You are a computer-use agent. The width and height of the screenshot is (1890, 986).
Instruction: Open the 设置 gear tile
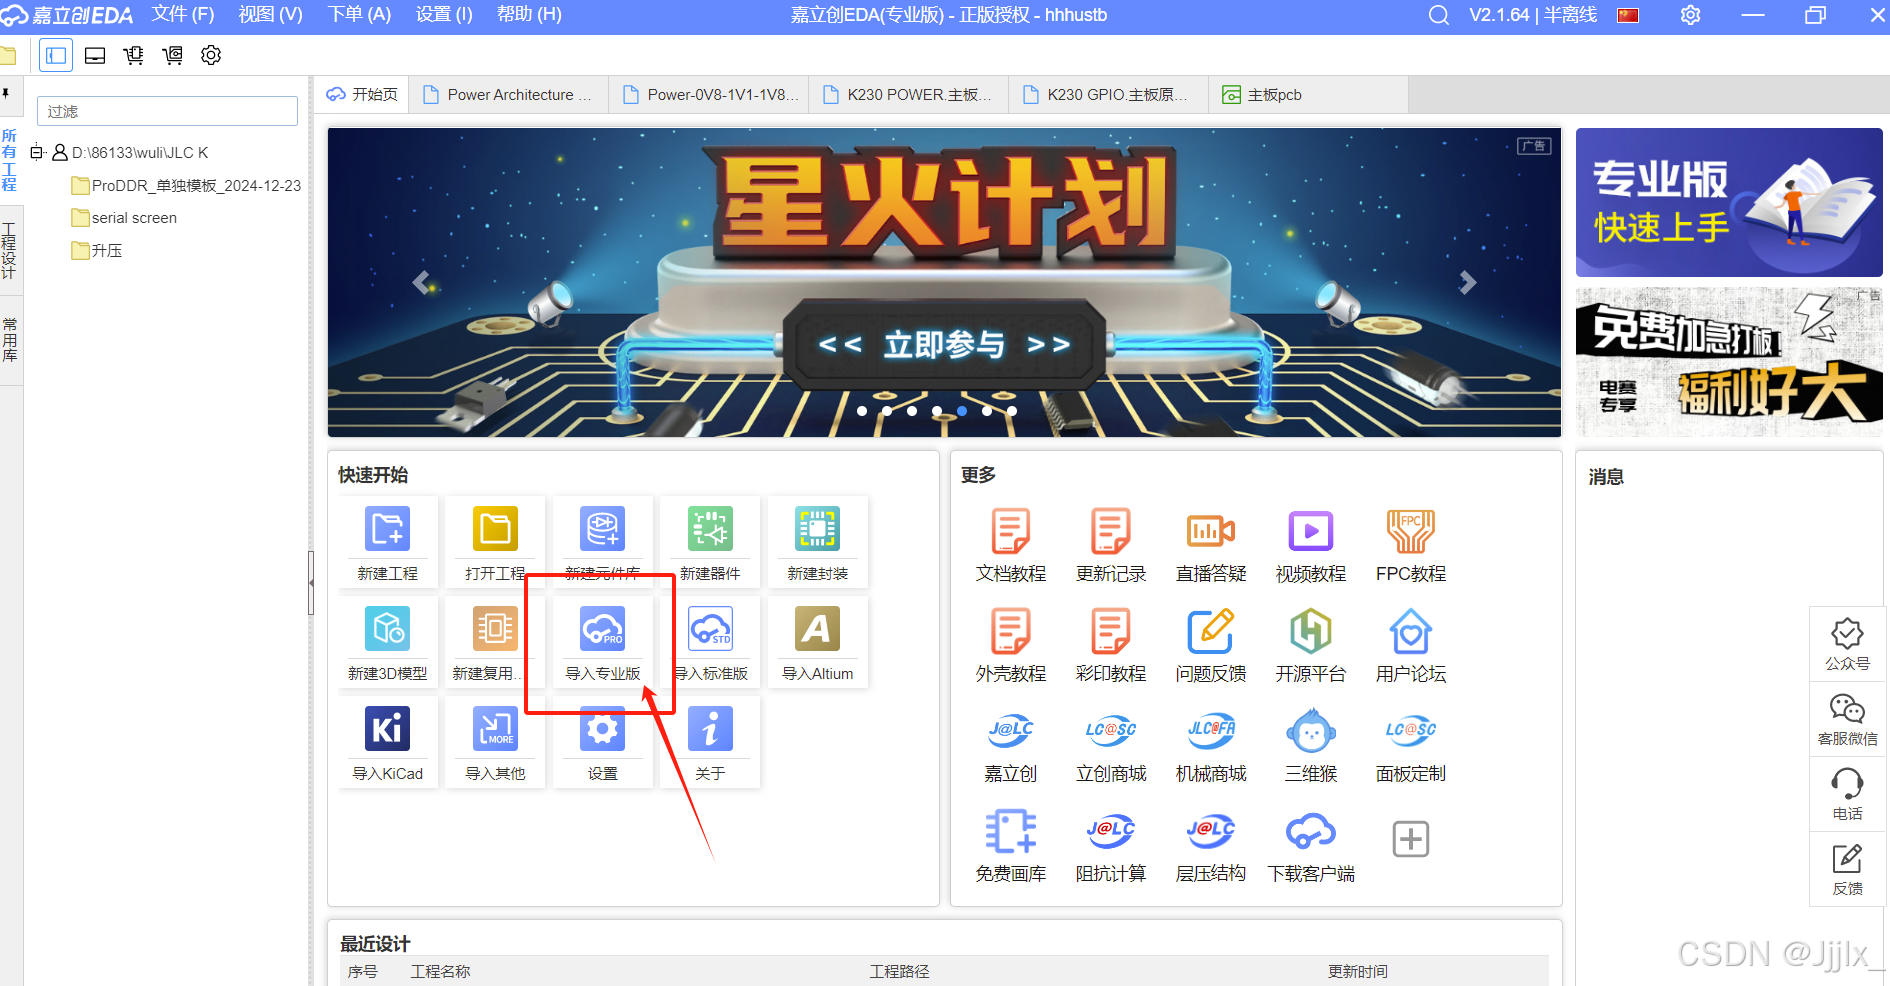(602, 729)
